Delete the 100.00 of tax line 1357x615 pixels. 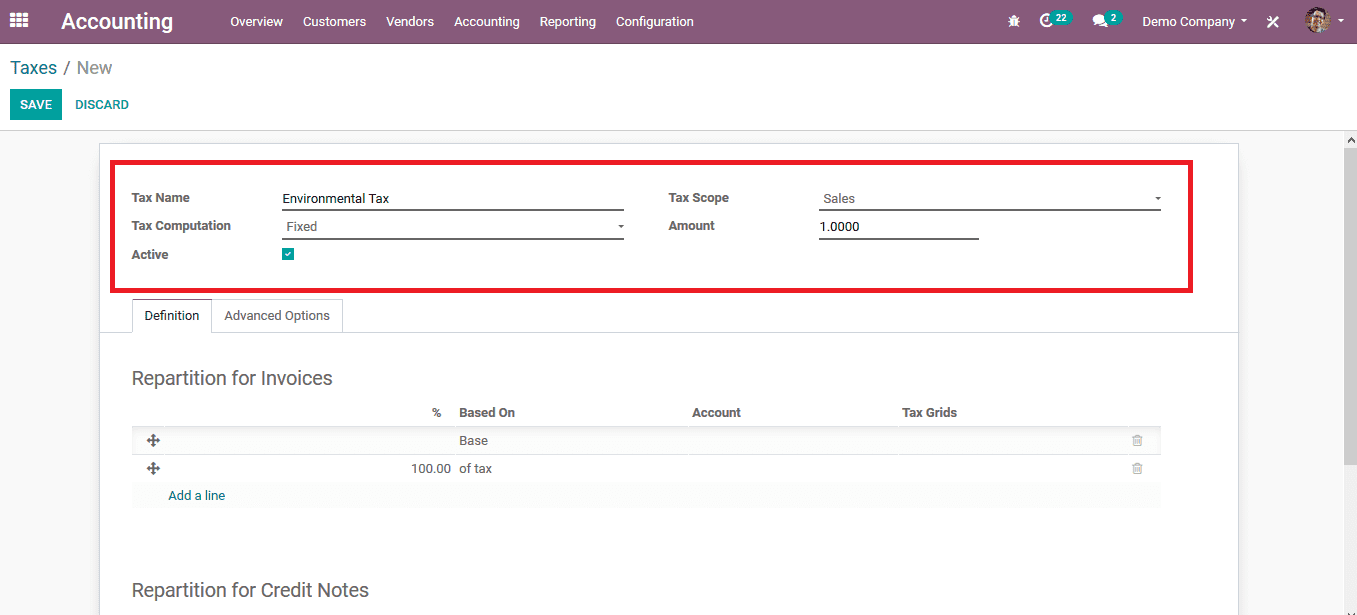pos(1137,468)
